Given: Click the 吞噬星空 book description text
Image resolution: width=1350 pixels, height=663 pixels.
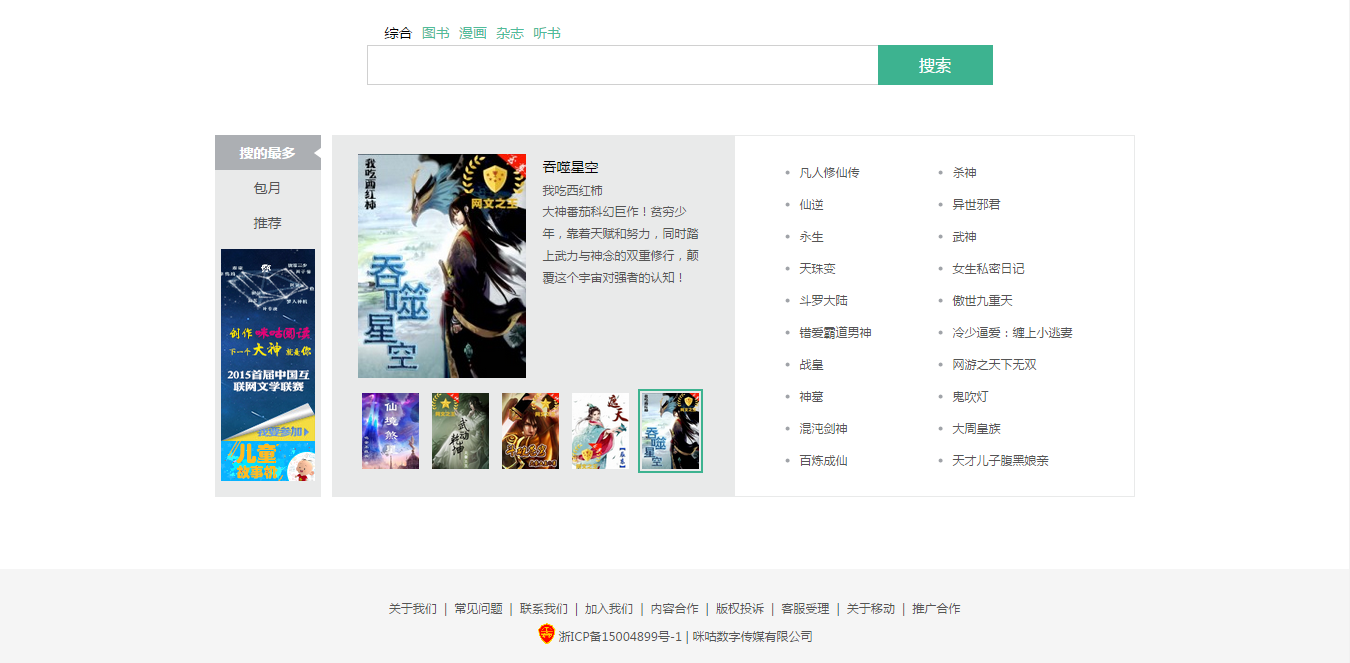Looking at the screenshot, I should tap(621, 245).
